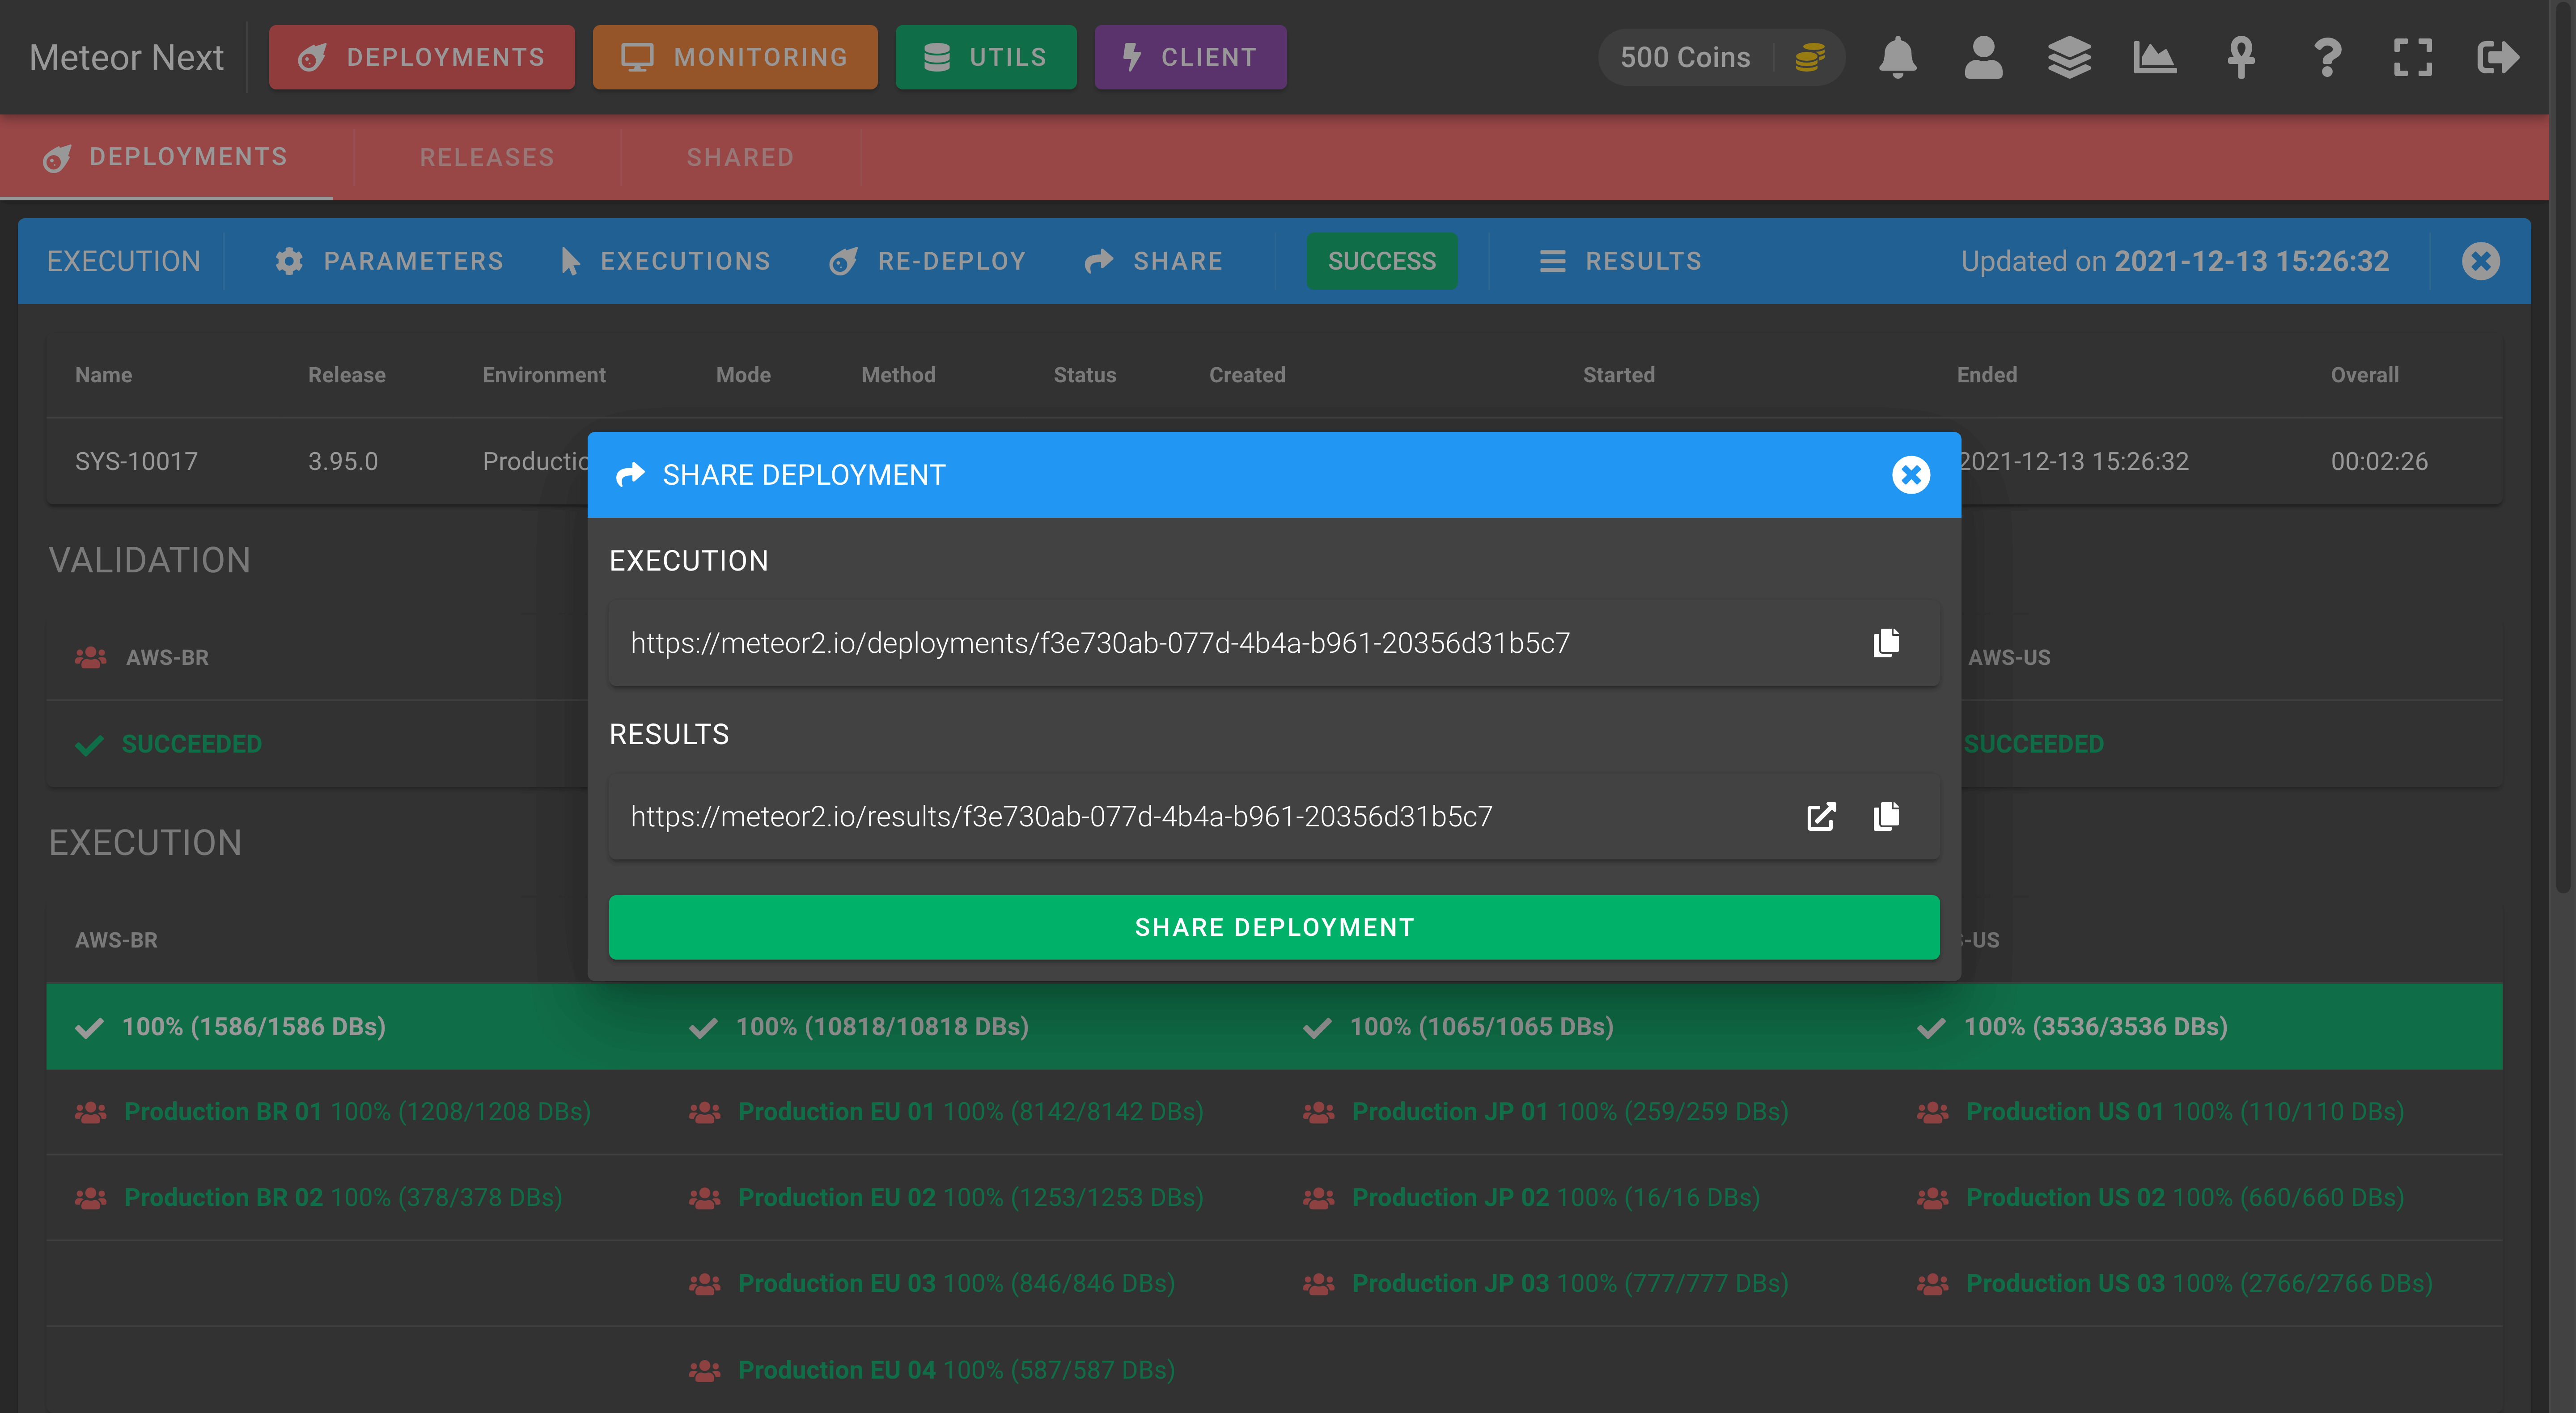Click Production JP 03 server row
The width and height of the screenshot is (2576, 1413).
point(1570,1284)
